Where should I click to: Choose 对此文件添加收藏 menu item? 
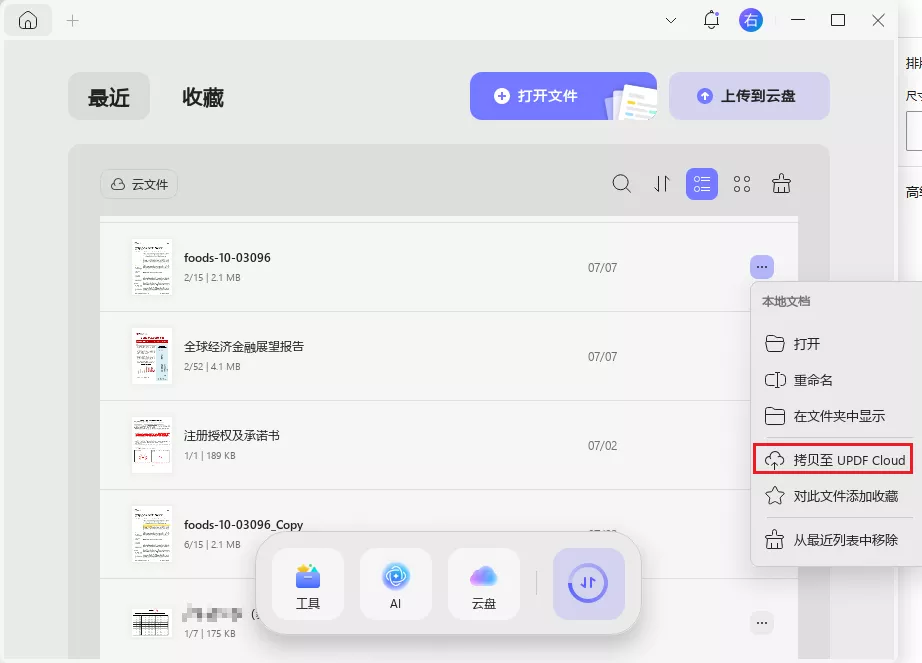tap(836, 496)
